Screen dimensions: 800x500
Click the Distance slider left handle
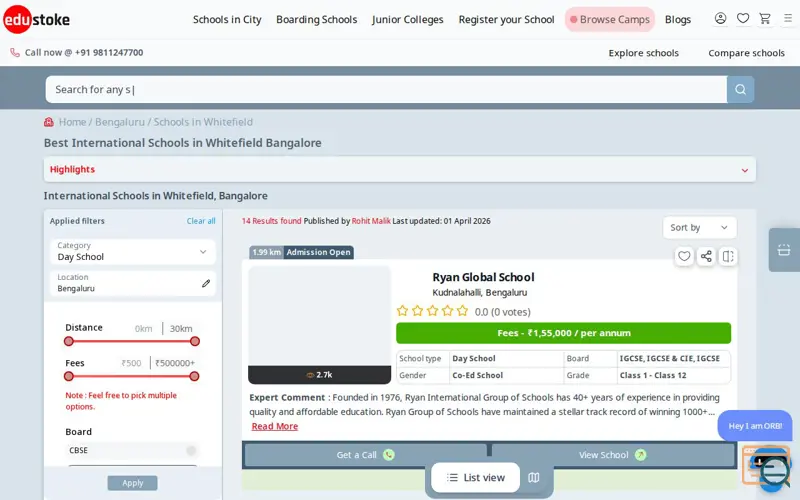(x=69, y=341)
